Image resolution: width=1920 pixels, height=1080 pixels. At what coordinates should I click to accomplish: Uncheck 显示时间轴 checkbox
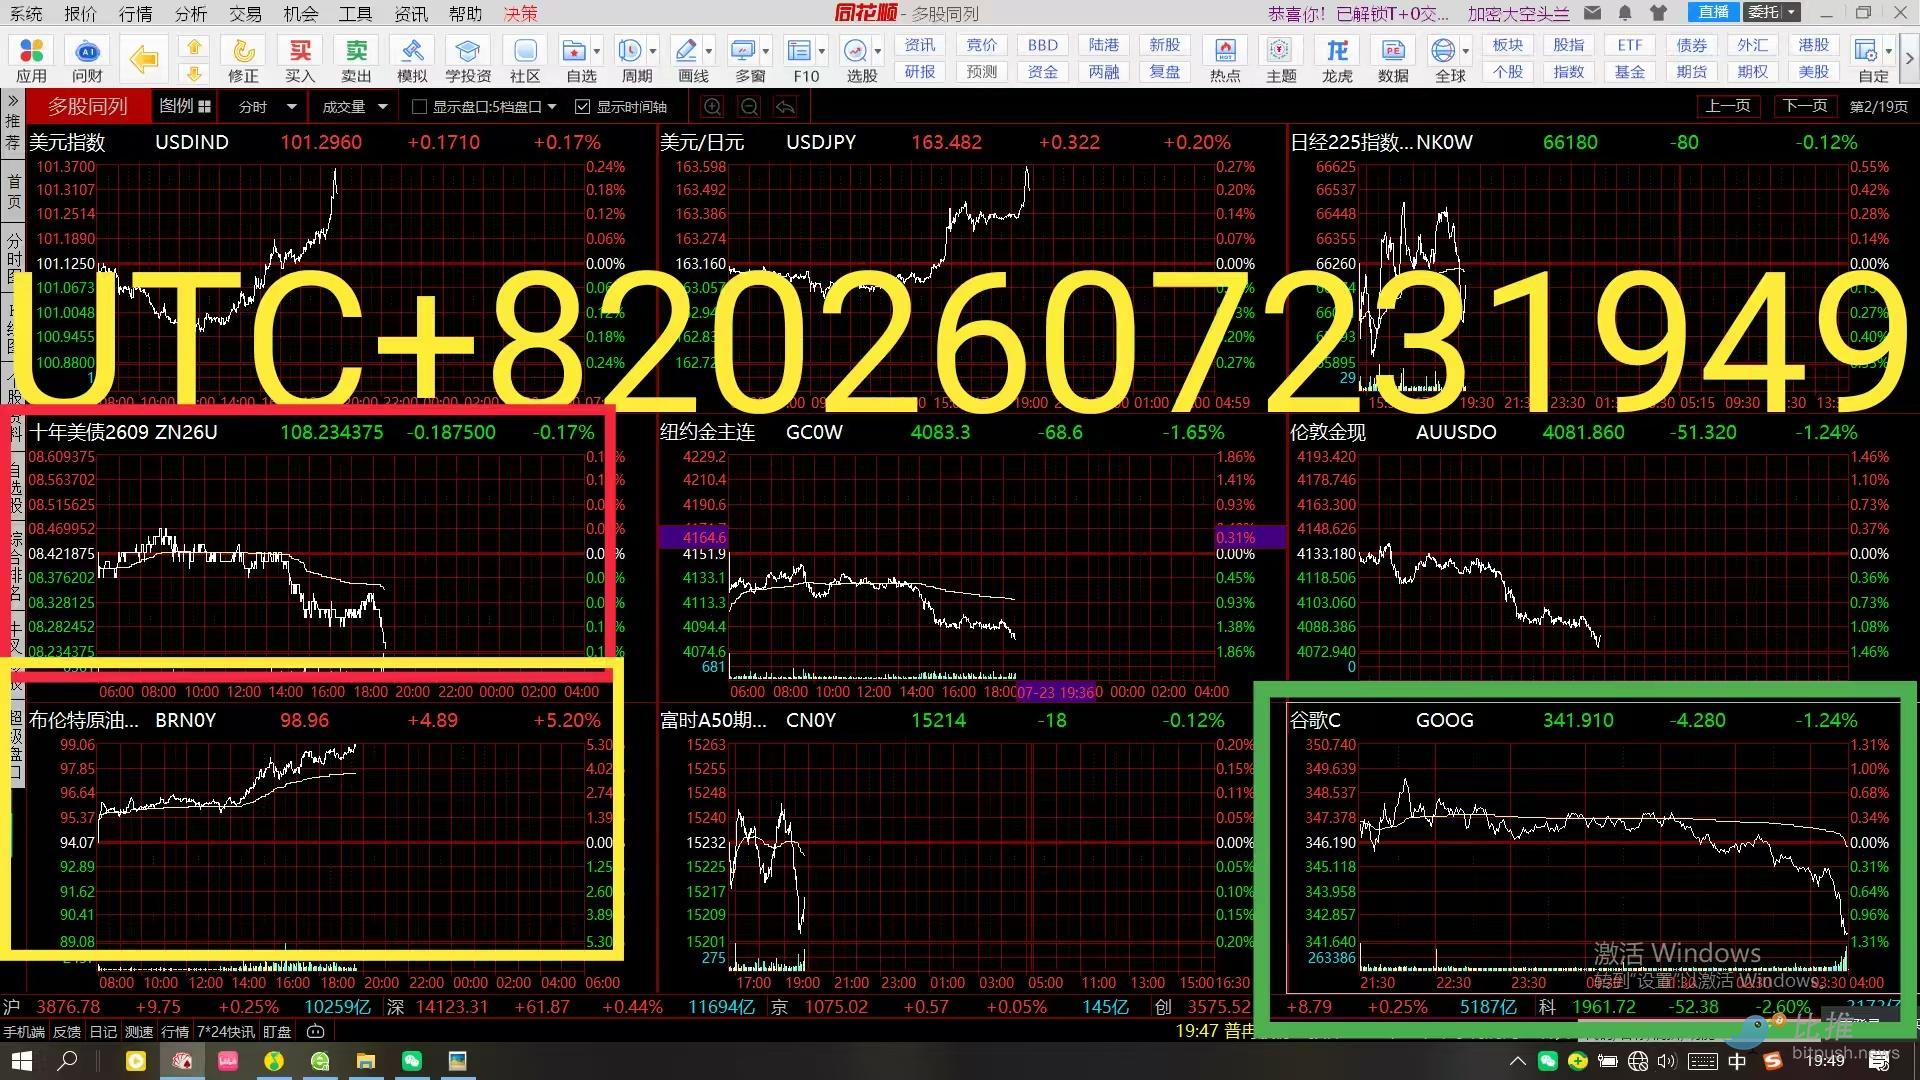coord(583,107)
